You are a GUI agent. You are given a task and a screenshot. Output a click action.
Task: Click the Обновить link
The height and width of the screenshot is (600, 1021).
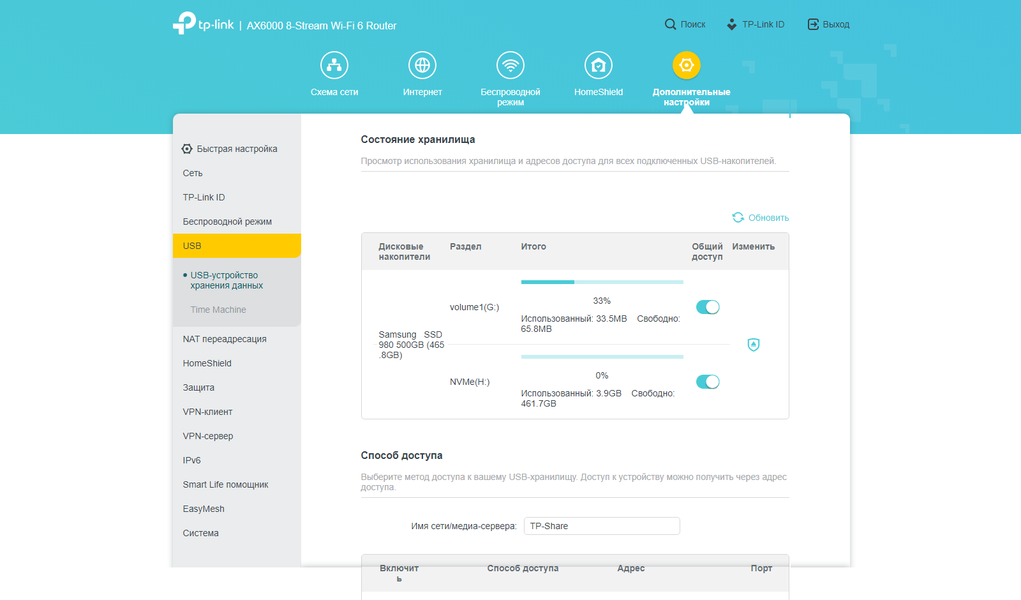coord(768,218)
